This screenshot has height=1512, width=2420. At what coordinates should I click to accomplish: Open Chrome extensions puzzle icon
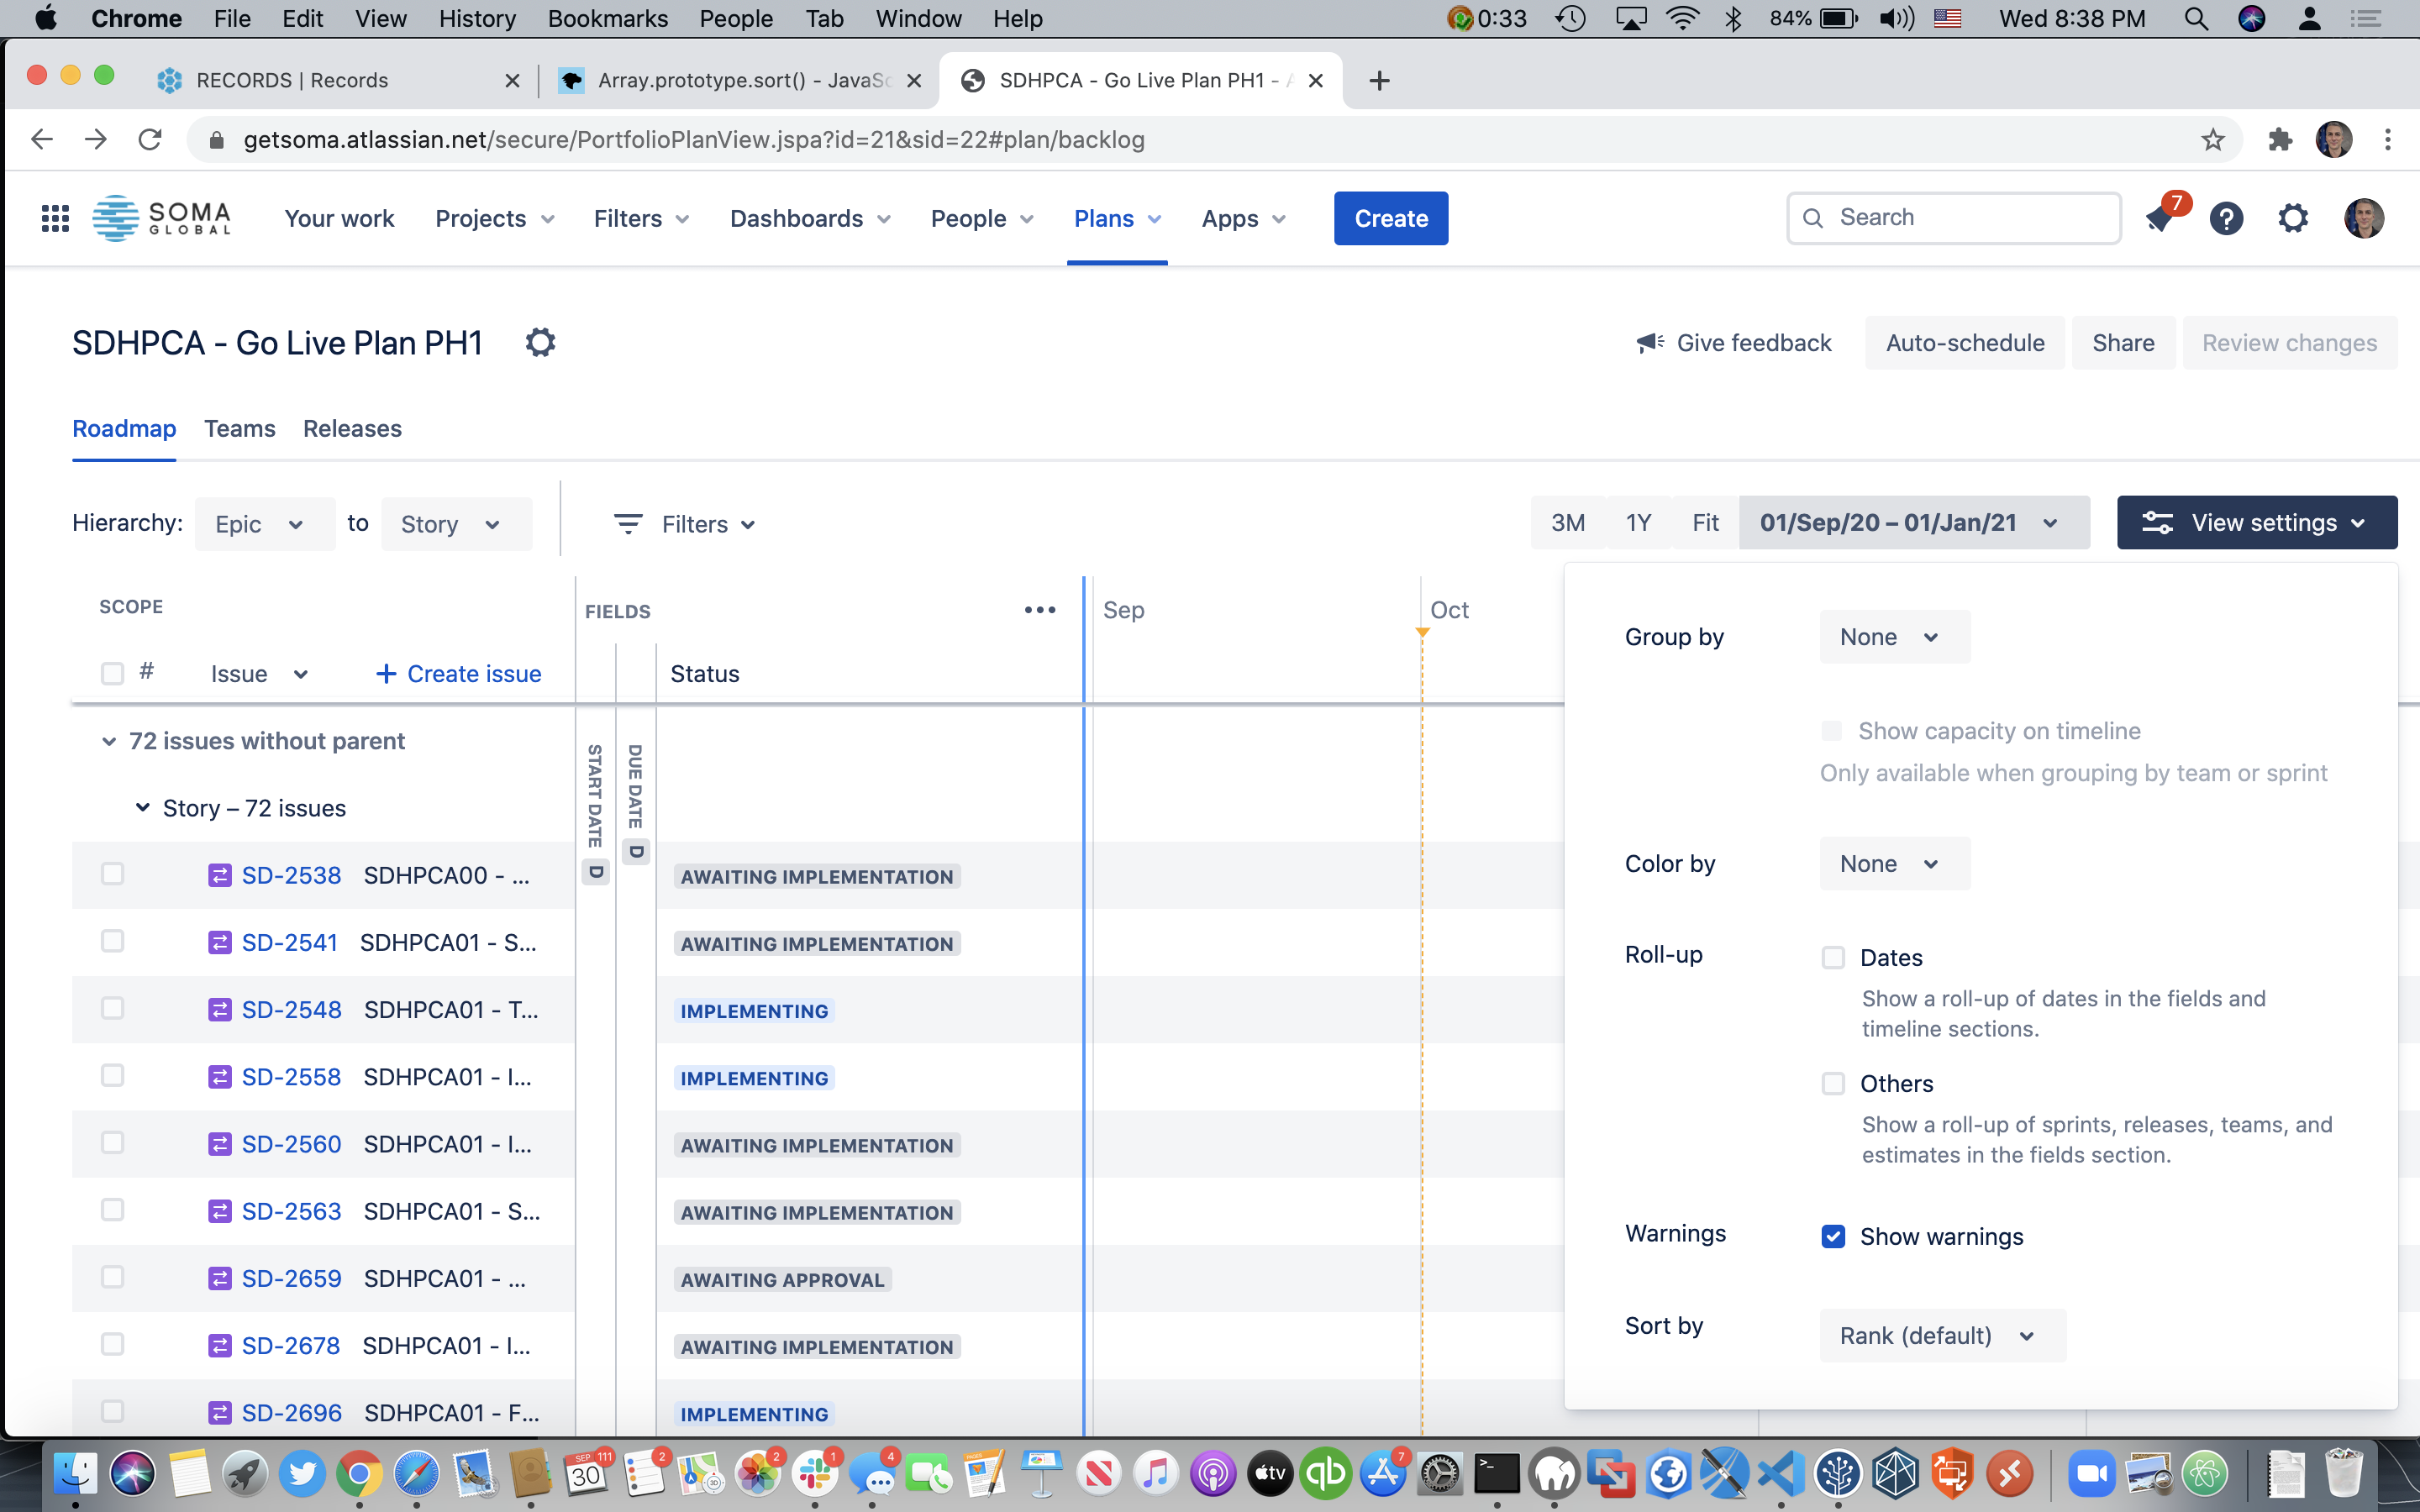(2280, 140)
